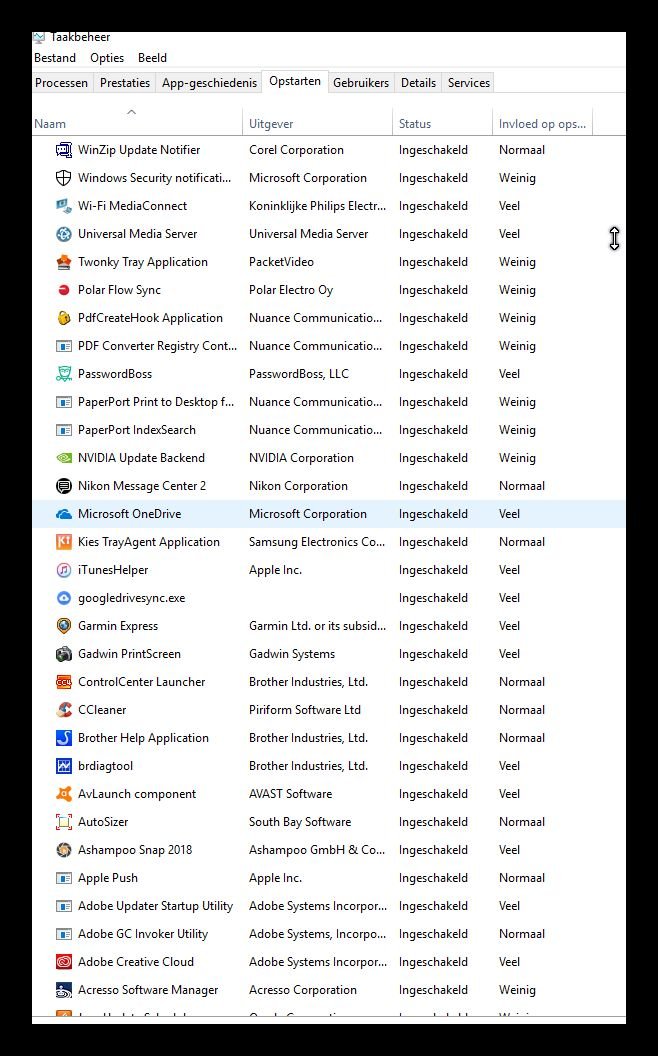658x1056 pixels.
Task: Click the Acresso Software Manager icon
Action: pos(63,990)
